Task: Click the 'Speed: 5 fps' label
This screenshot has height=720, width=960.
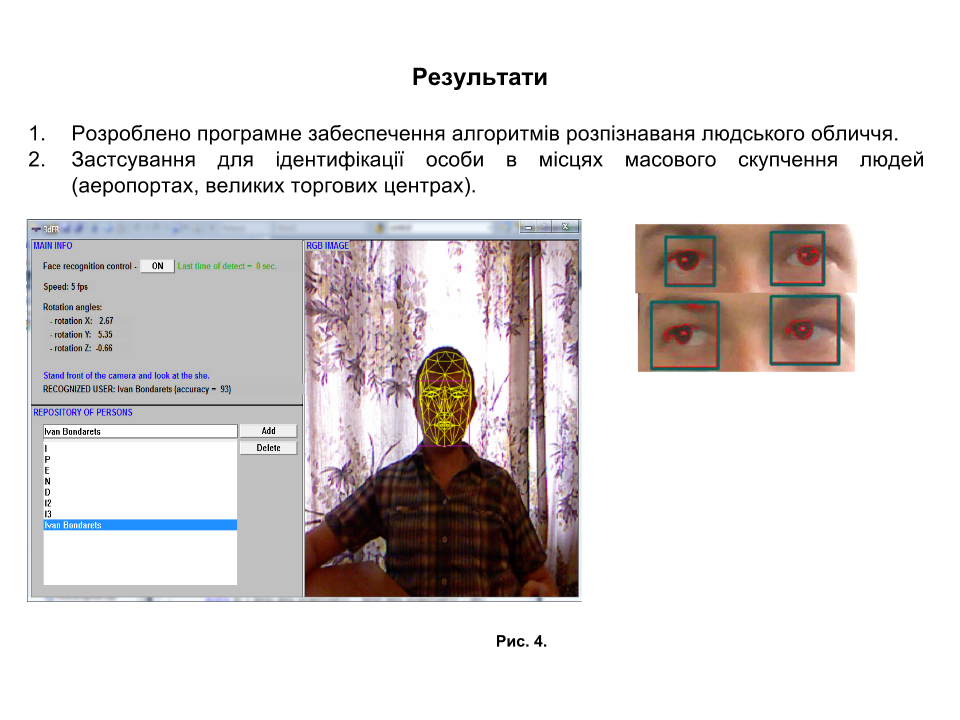Action: pos(66,287)
